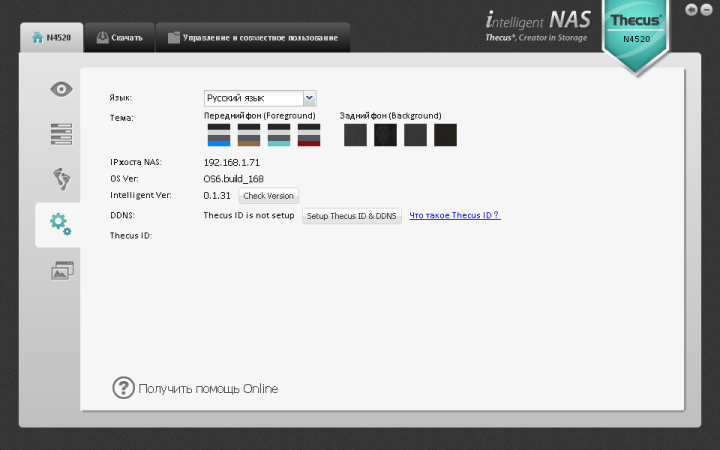This screenshot has width=720, height=450.
Task: Choose the third dark gray background swatch
Action: (416, 135)
